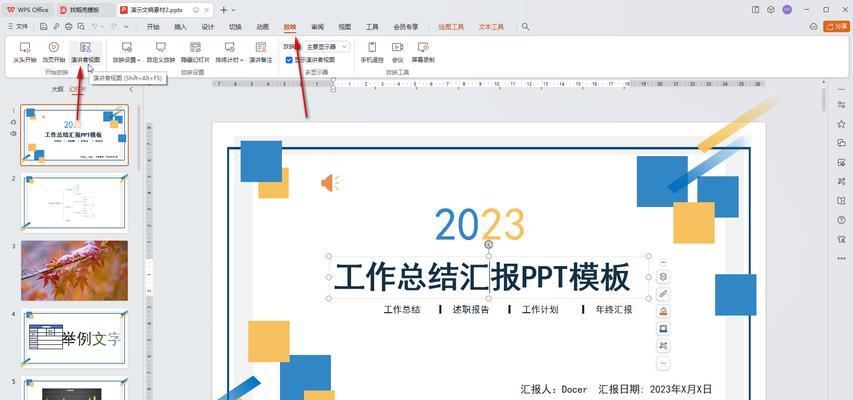This screenshot has height=400, width=853.
Task: Click the 年终汇报 text on slide
Action: [x=614, y=310]
